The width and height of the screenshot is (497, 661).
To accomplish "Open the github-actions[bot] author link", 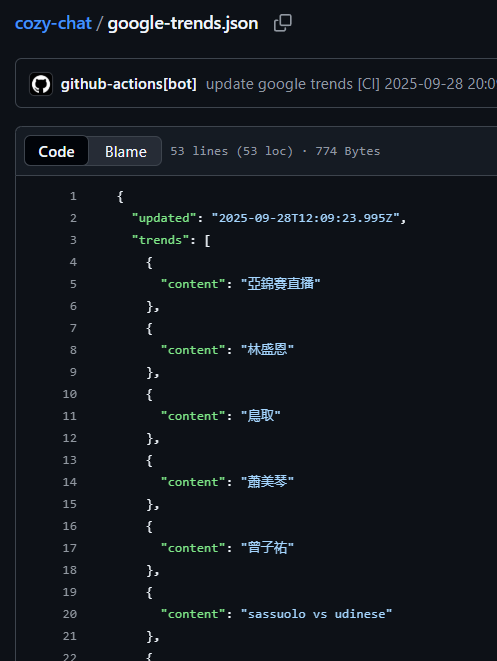I will pyautogui.click(x=129, y=84).
